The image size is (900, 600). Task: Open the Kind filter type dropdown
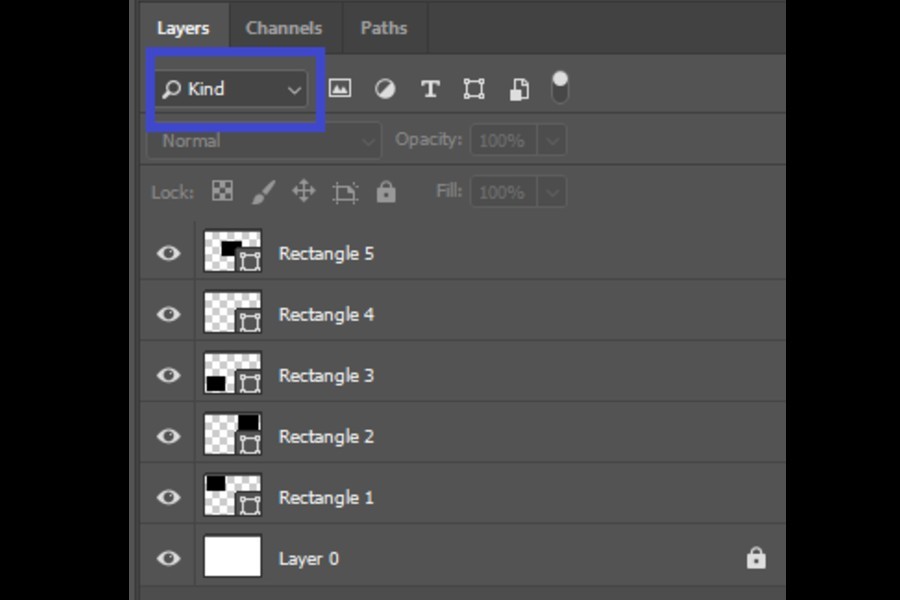pos(232,89)
